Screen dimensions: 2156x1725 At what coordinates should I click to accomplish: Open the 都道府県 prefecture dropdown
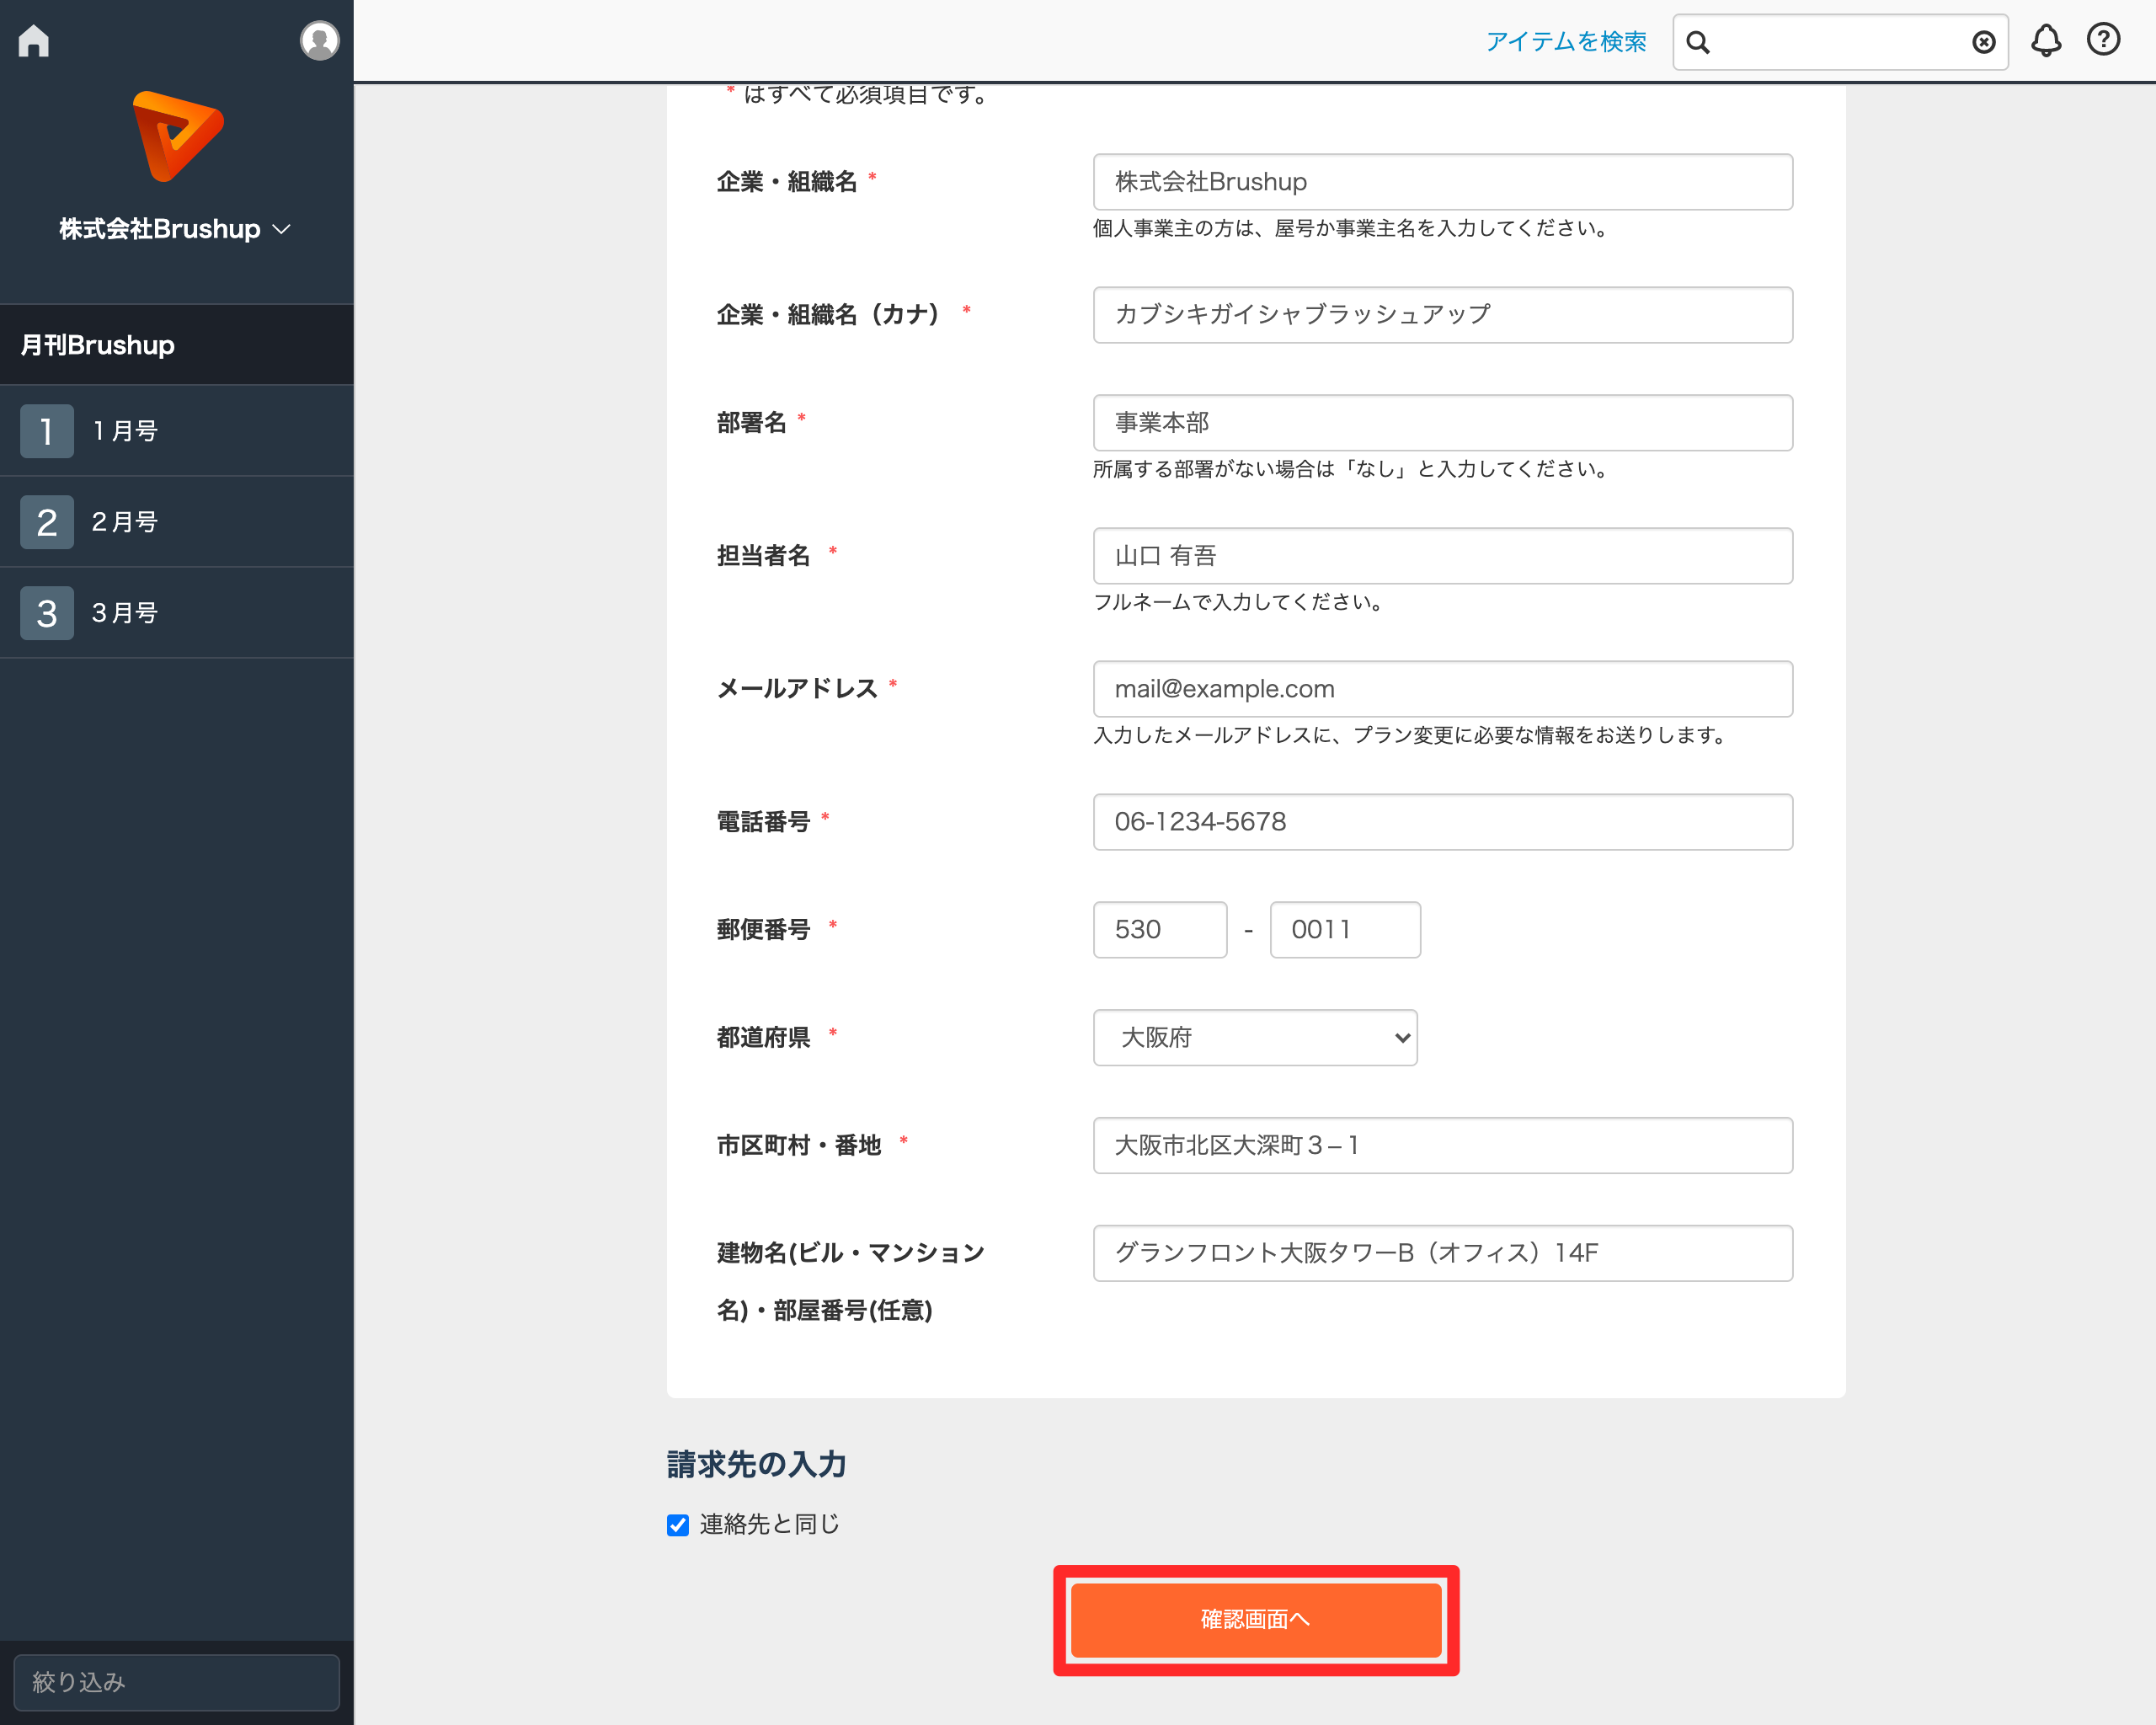[x=1255, y=1037]
